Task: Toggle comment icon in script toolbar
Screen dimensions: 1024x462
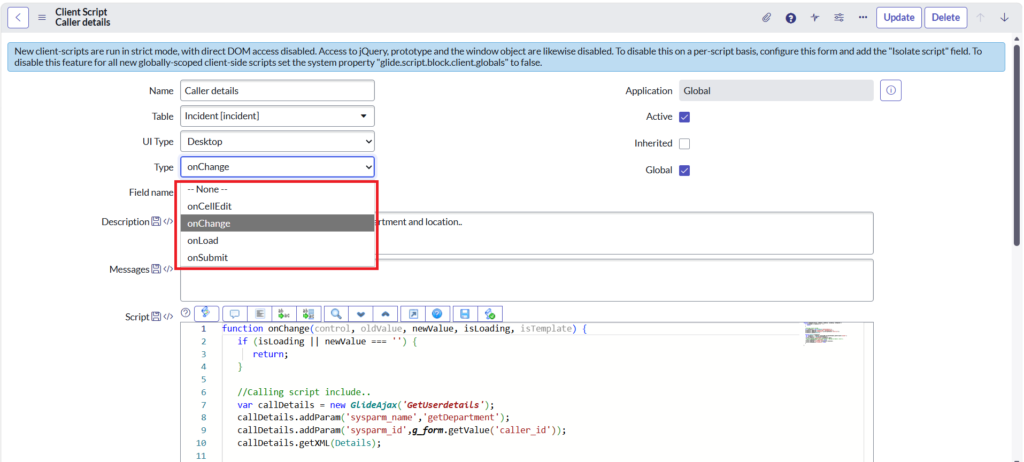Action: coord(235,314)
